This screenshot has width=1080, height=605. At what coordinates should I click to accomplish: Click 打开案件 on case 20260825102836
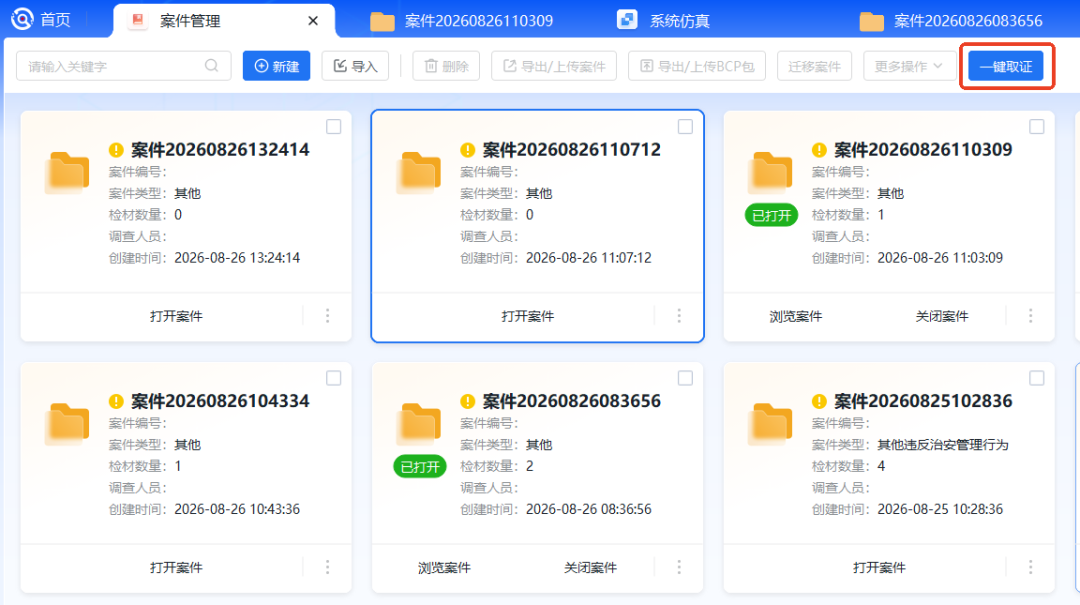(879, 568)
